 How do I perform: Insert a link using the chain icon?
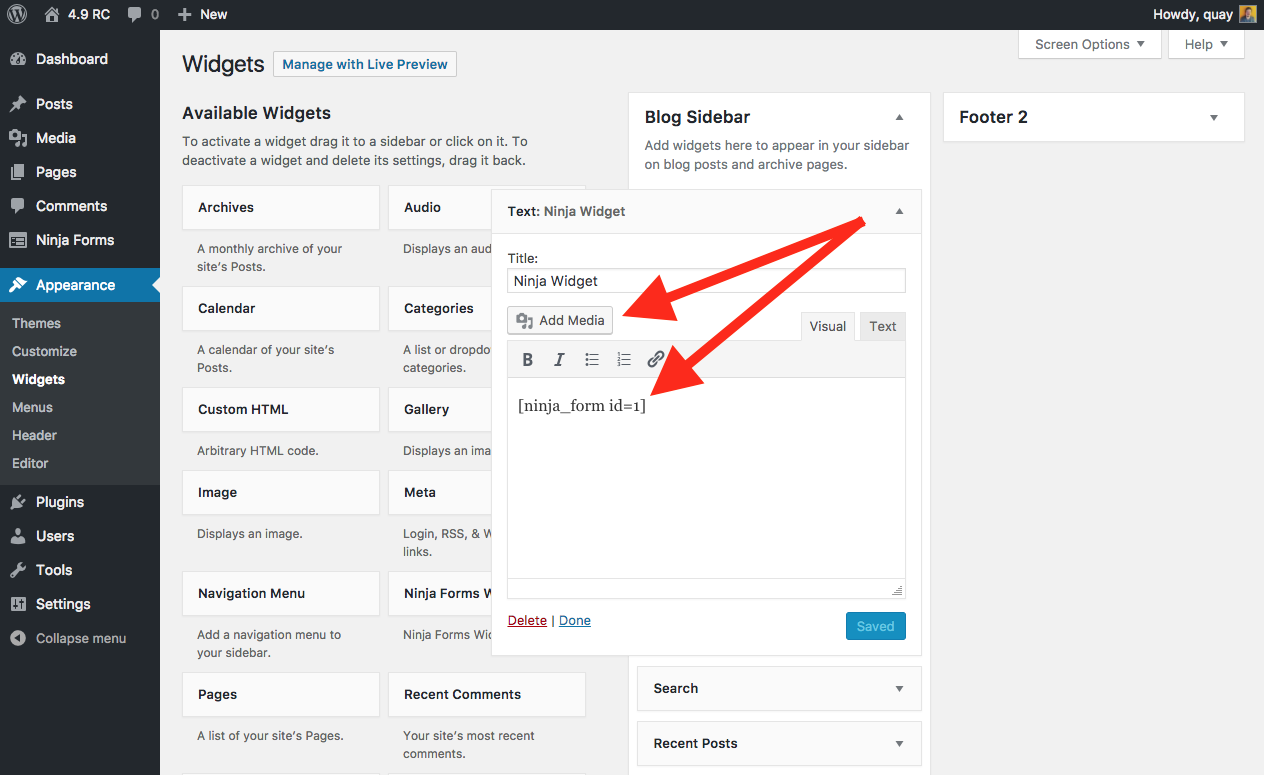[655, 358]
